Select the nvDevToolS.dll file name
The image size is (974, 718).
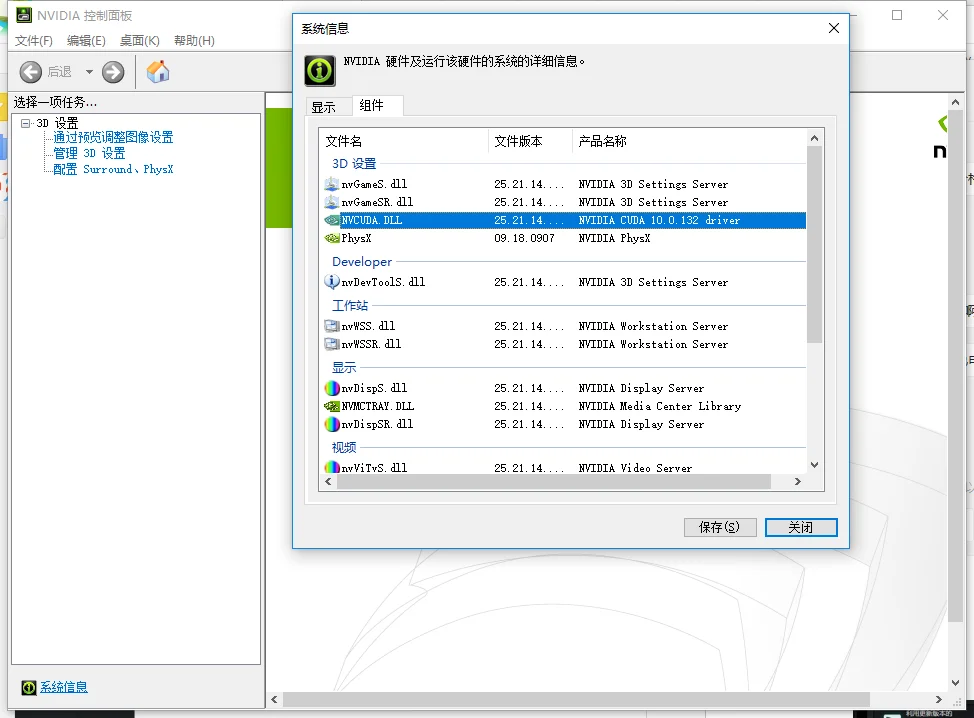(x=383, y=282)
